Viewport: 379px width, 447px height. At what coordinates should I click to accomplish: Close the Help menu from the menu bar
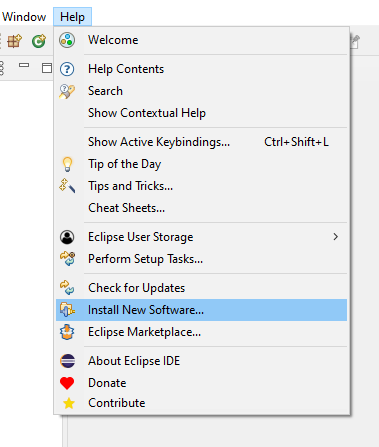72,17
